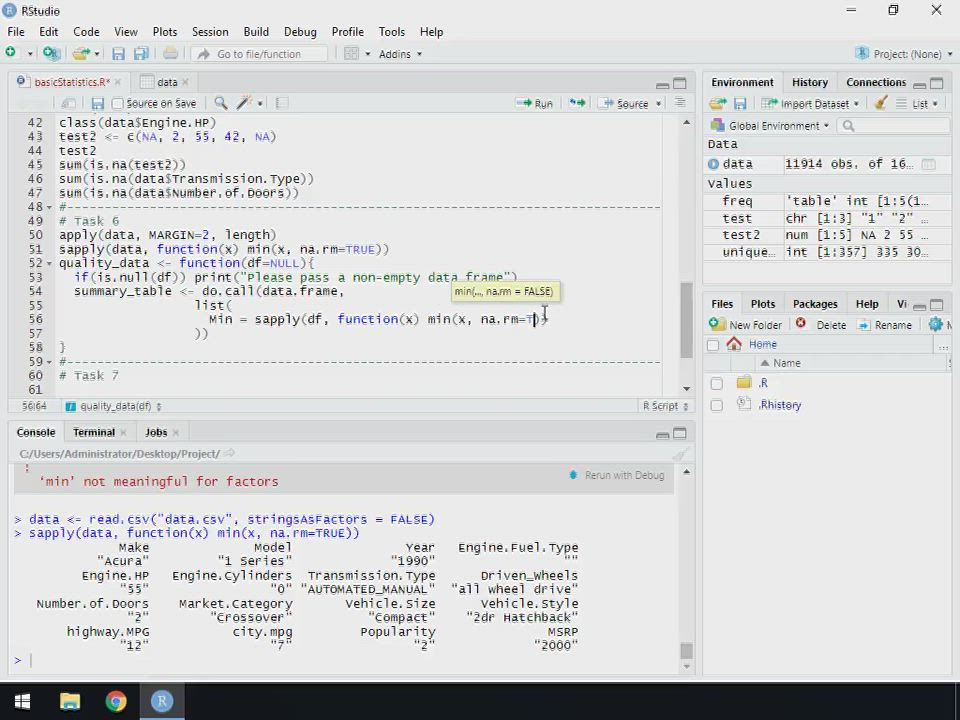Click the find/replace magnifier icon in the editor

point(220,103)
